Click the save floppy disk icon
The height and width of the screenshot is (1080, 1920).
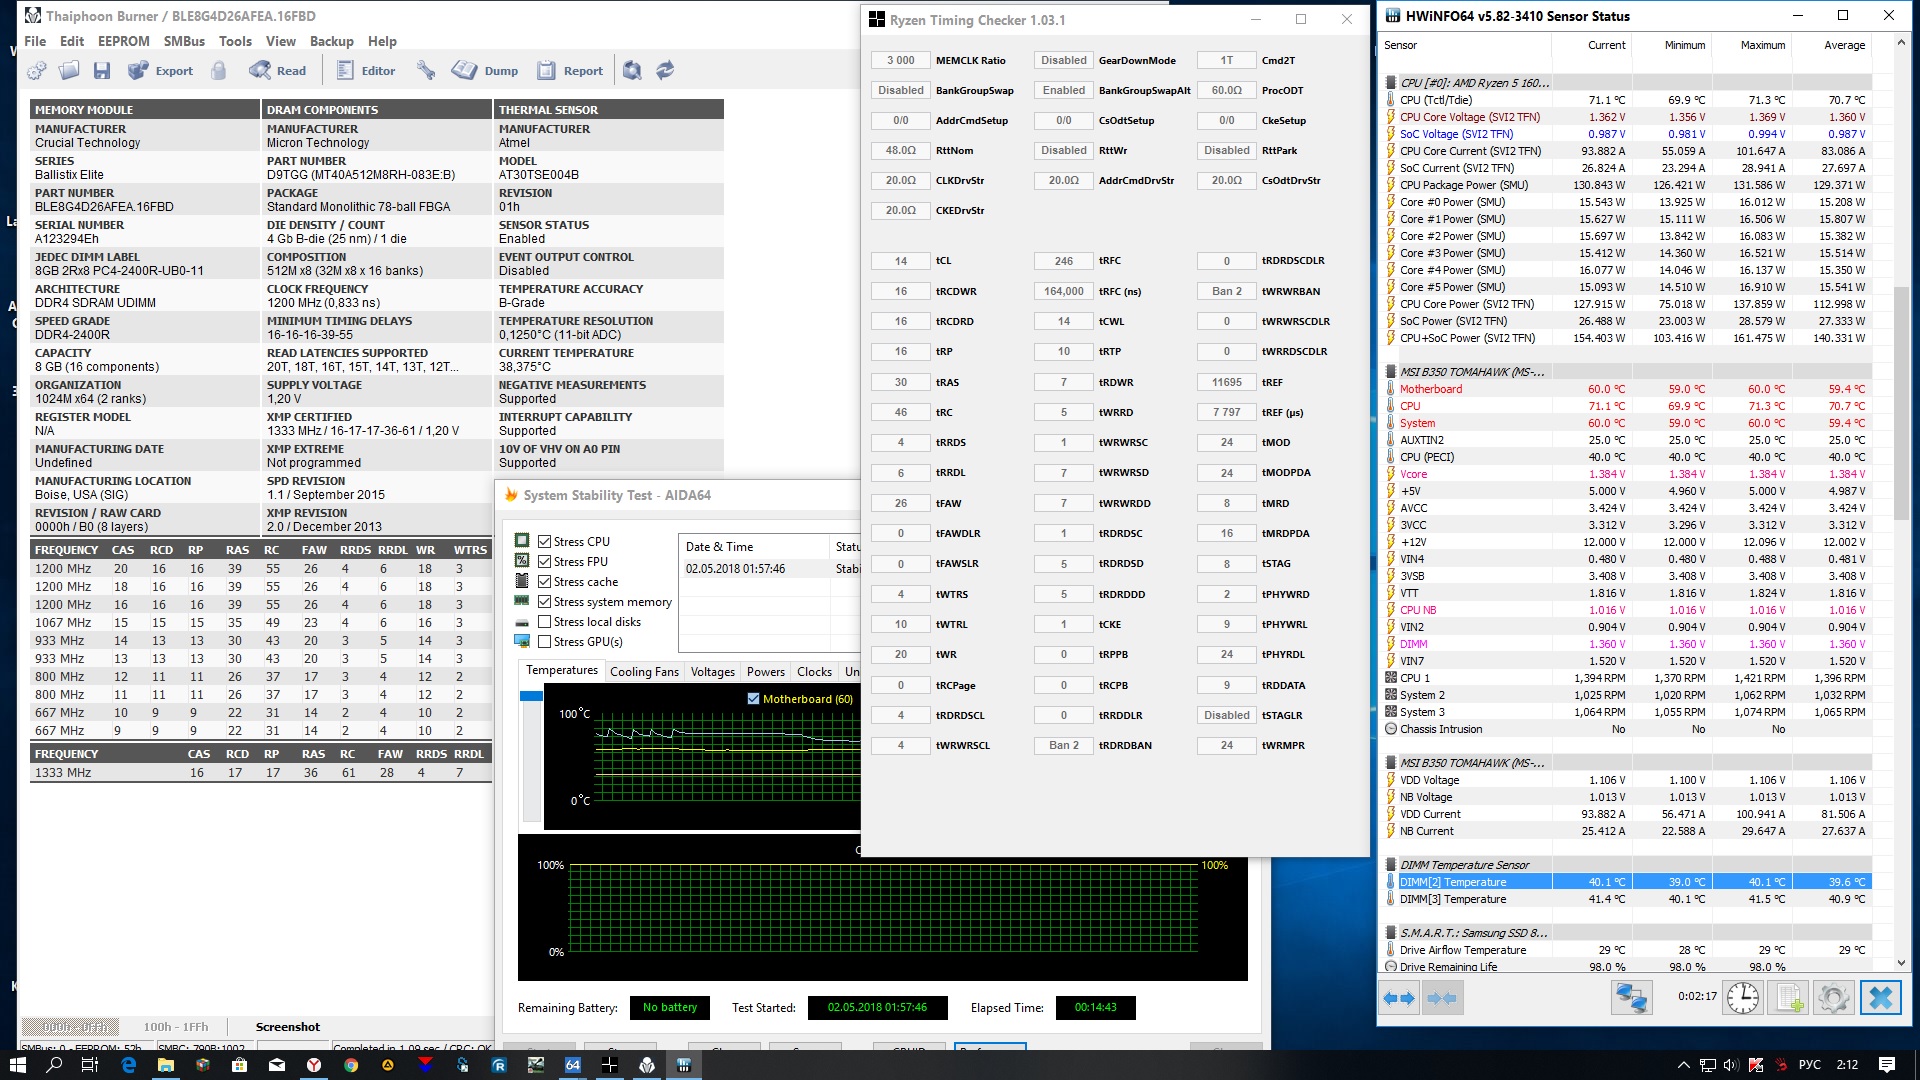(102, 71)
